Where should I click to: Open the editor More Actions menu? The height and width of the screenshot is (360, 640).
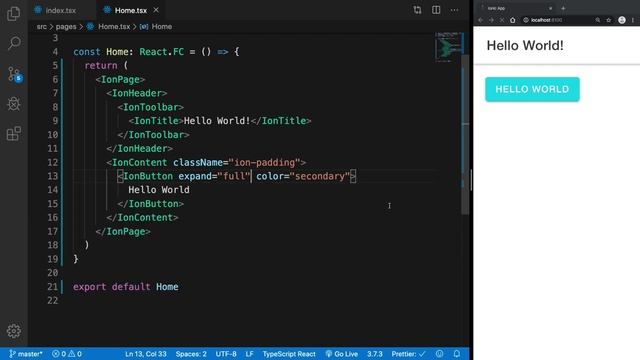(x=454, y=10)
